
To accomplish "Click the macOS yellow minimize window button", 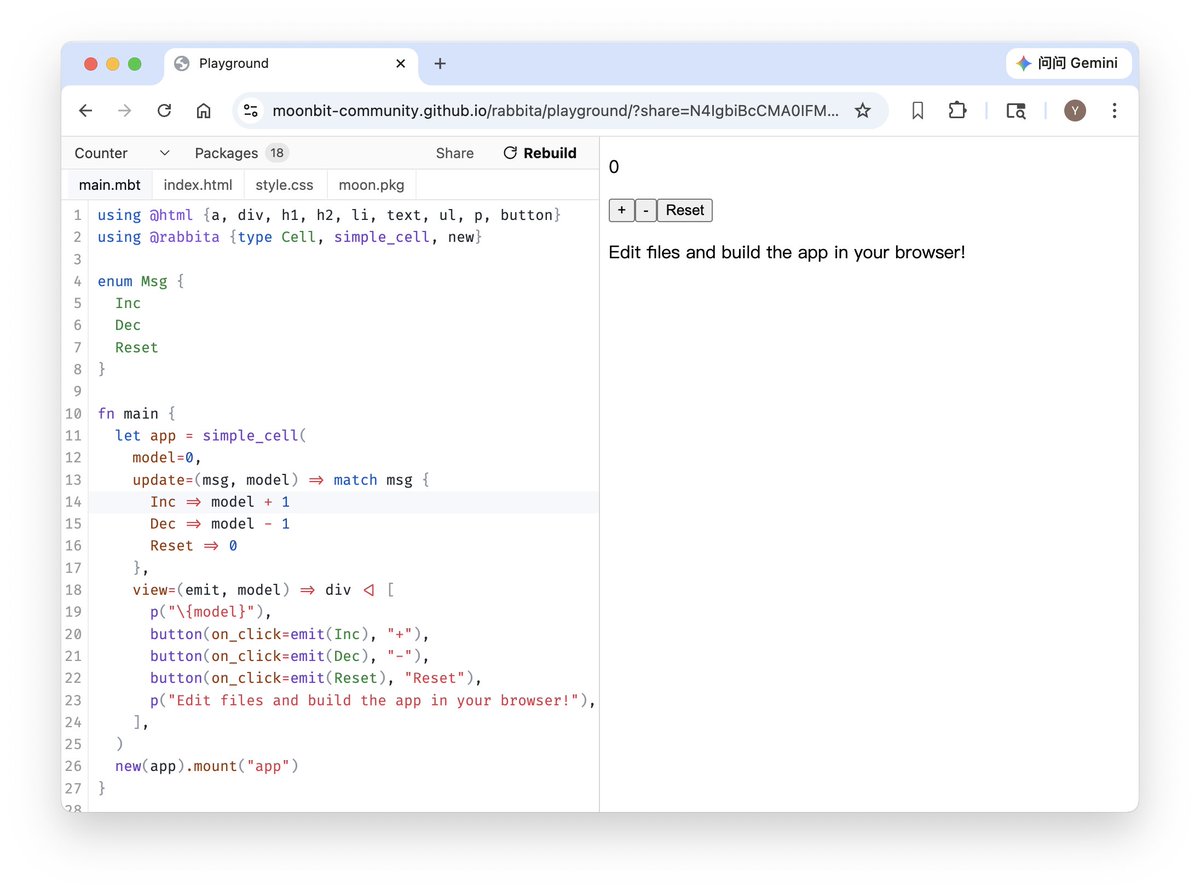I will pos(112,64).
